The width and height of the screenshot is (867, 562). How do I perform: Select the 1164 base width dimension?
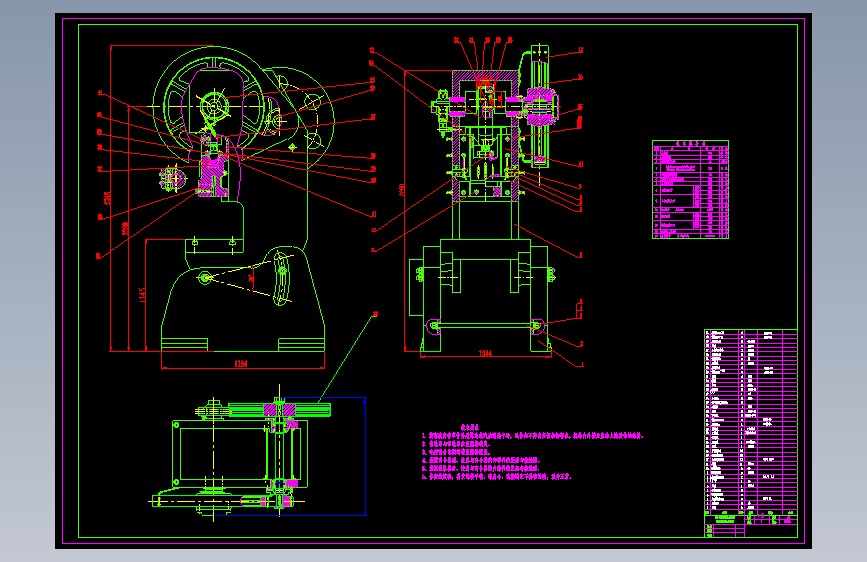point(241,363)
